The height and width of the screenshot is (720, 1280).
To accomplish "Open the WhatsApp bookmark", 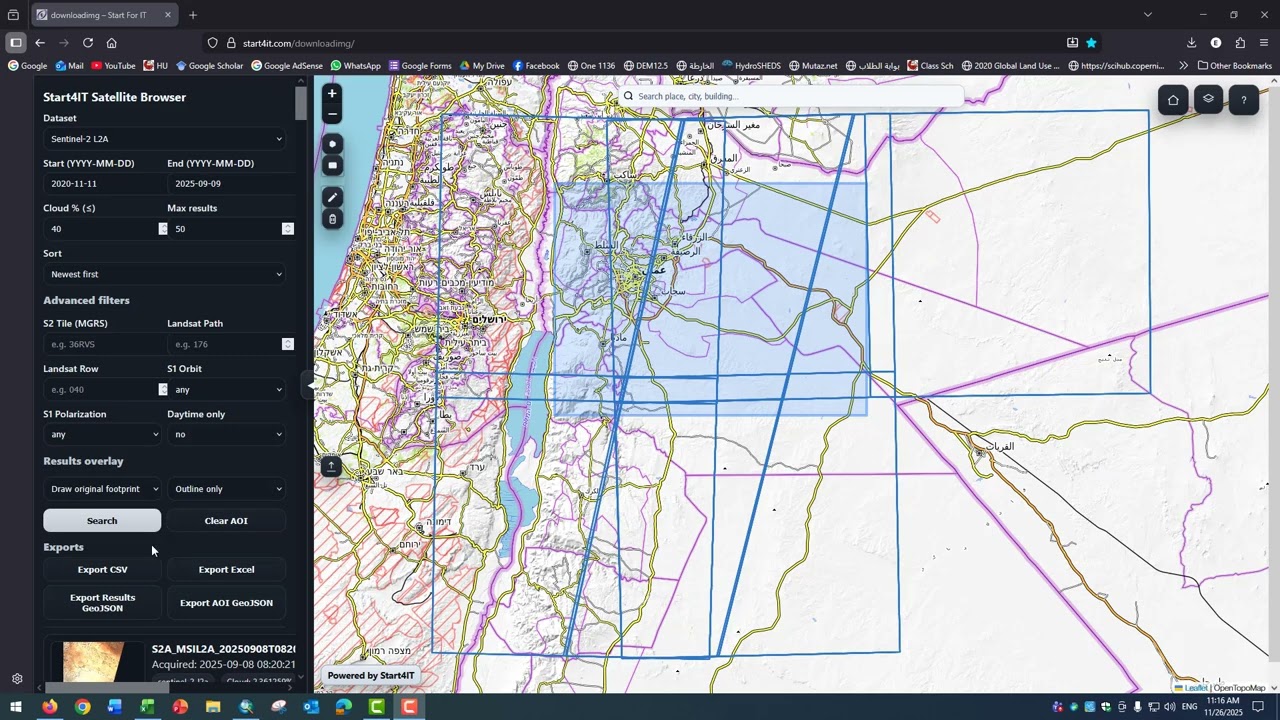I will [x=356, y=66].
